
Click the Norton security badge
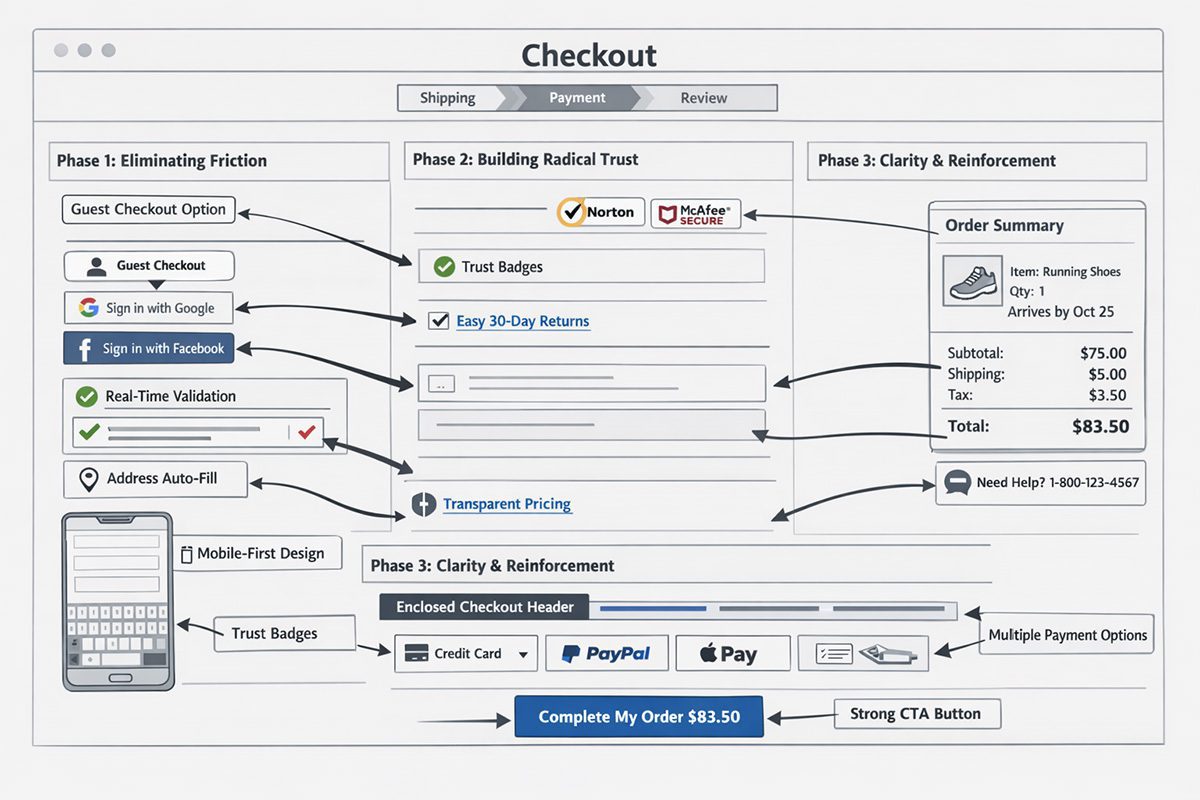(600, 212)
